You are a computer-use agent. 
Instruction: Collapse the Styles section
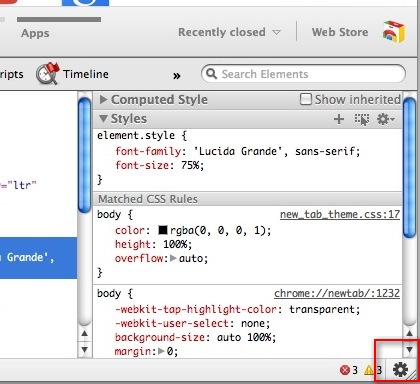pos(103,118)
